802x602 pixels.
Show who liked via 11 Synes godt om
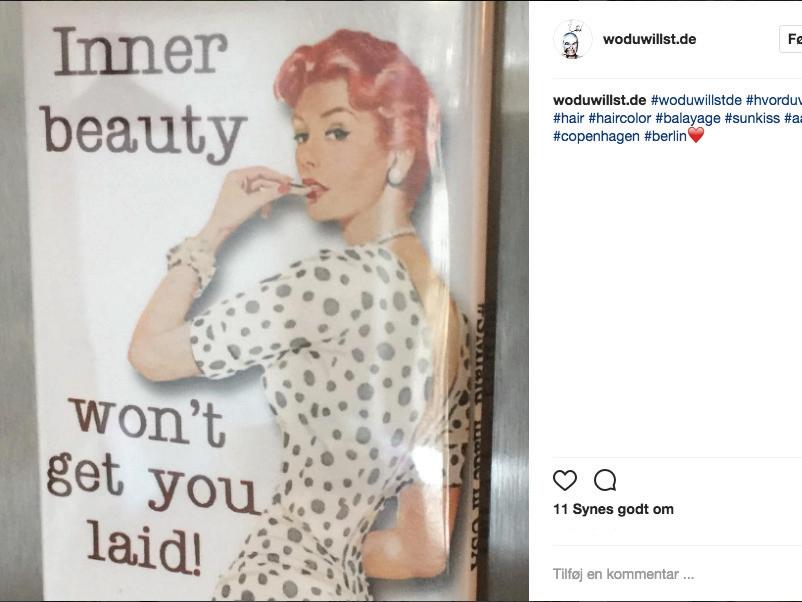[613, 509]
